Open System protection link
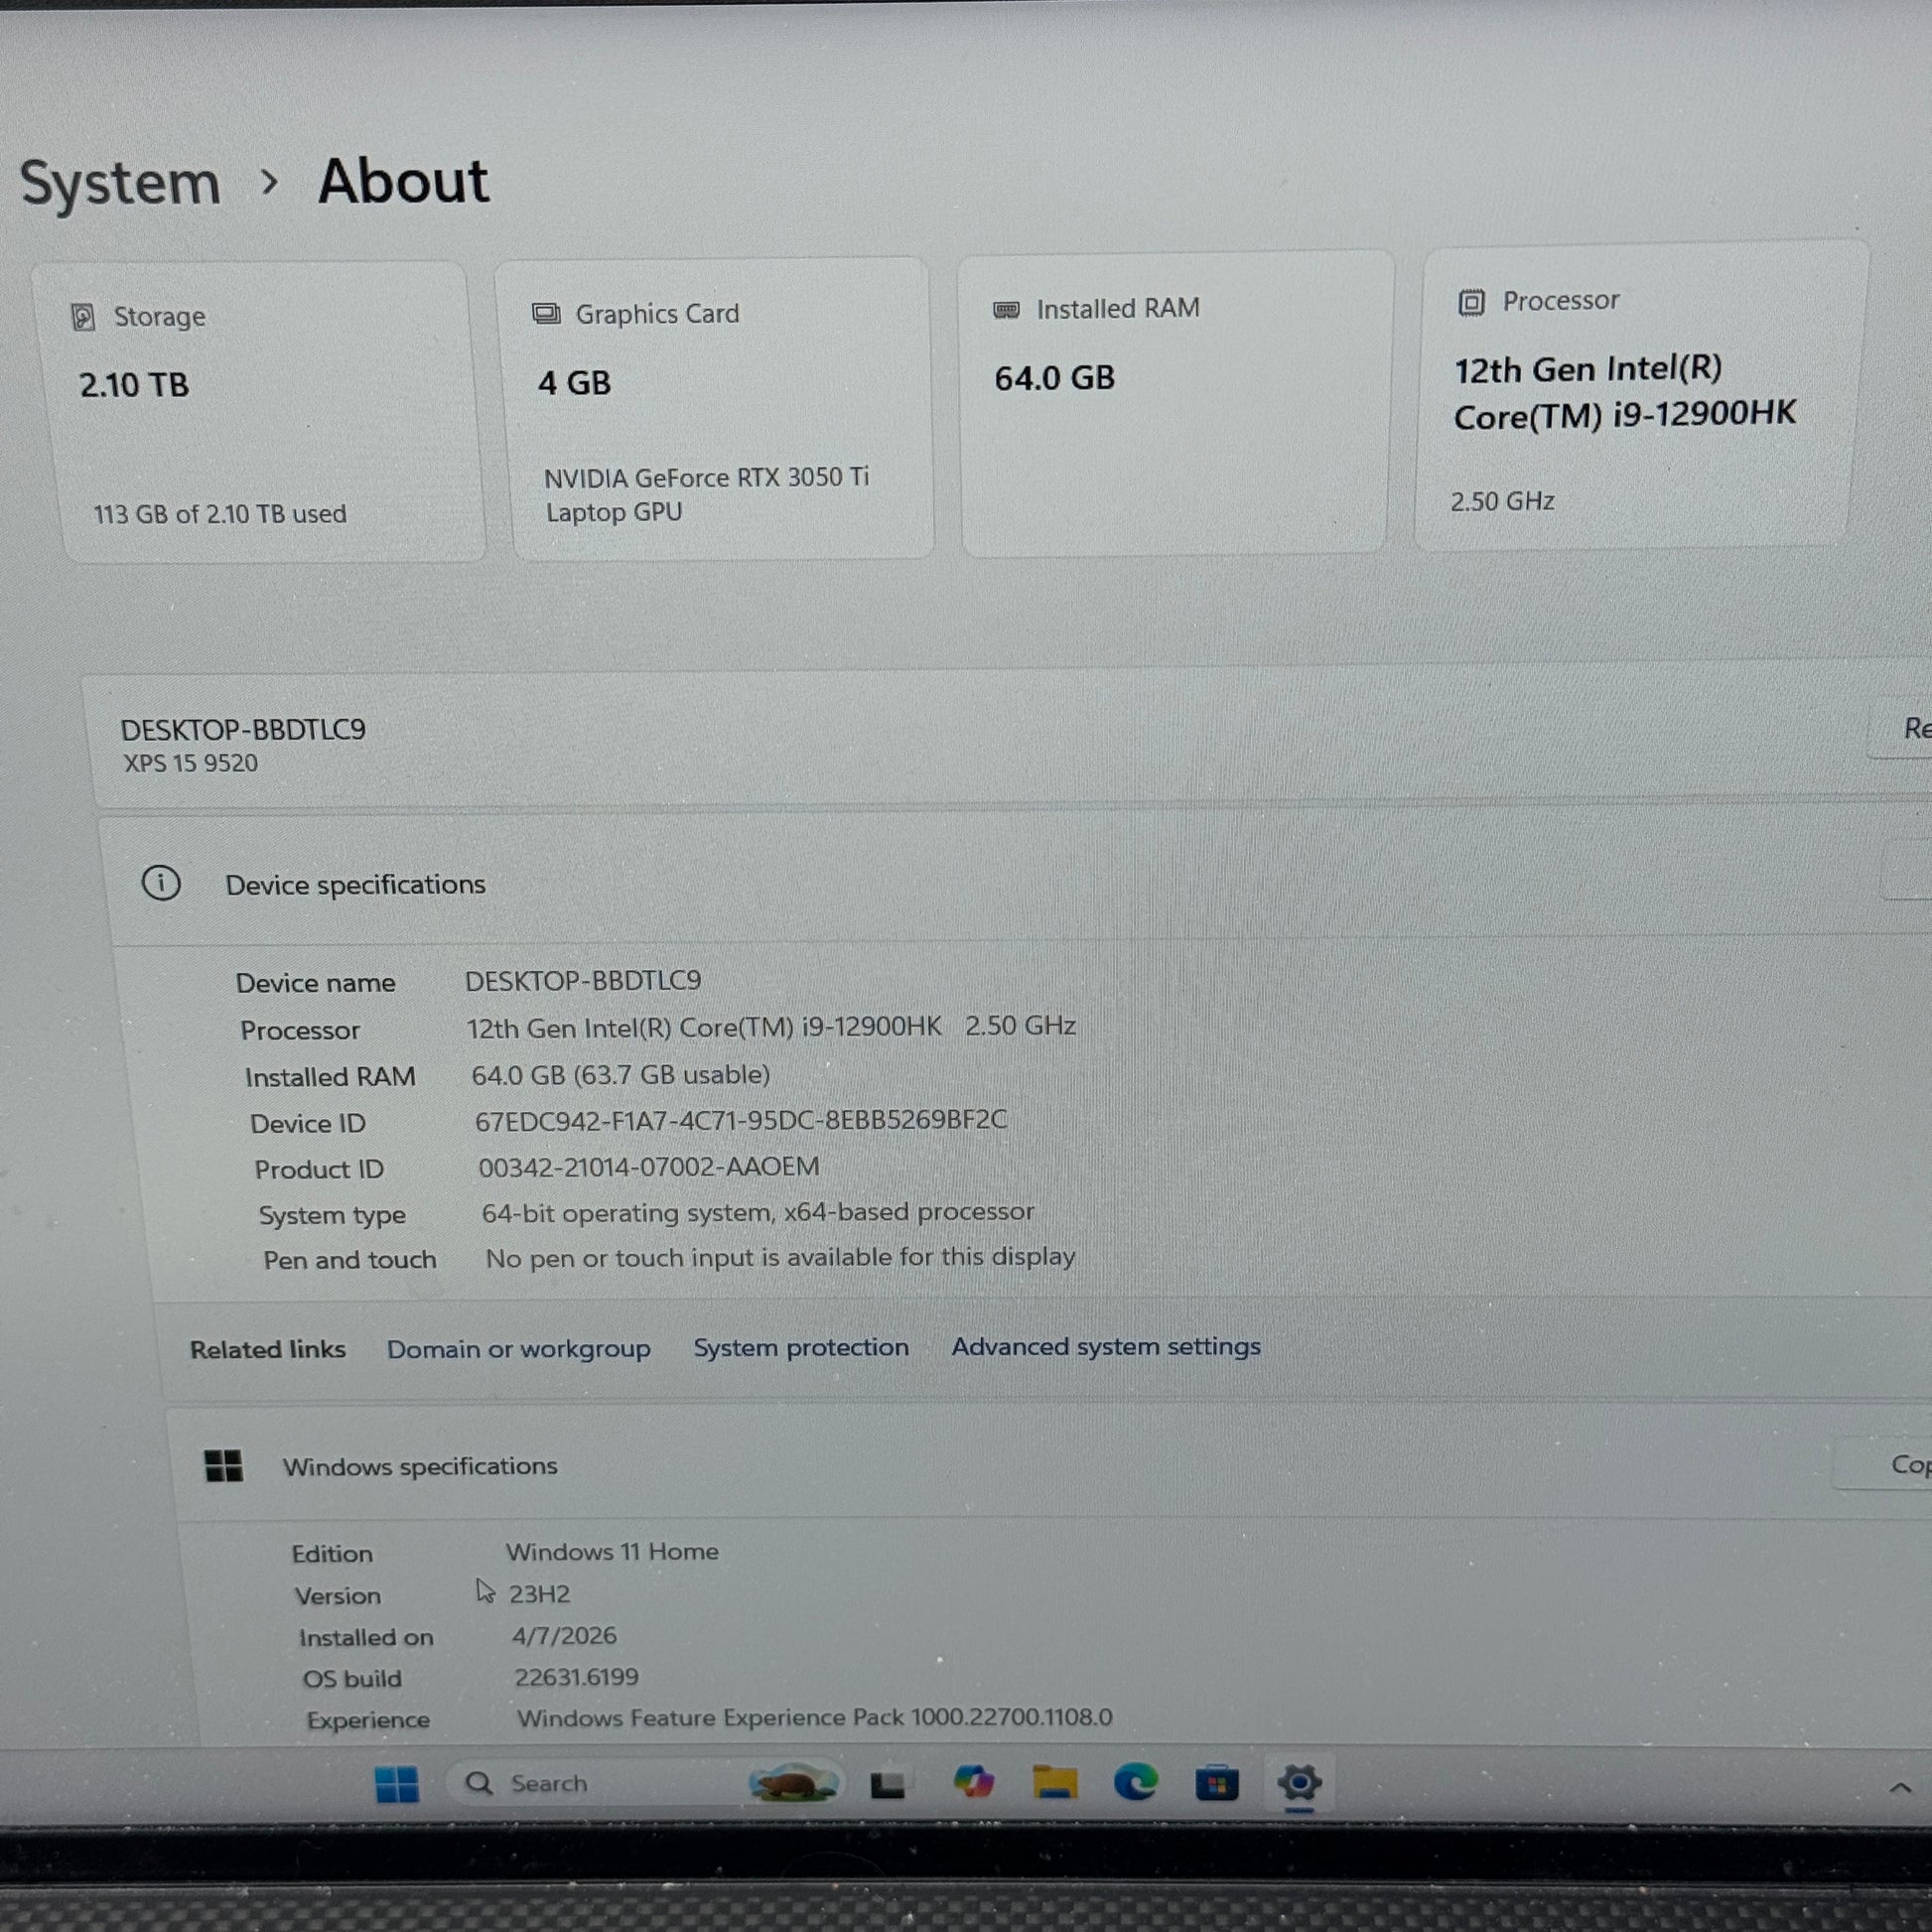Screen dimensions: 1932x1932 tap(801, 1347)
